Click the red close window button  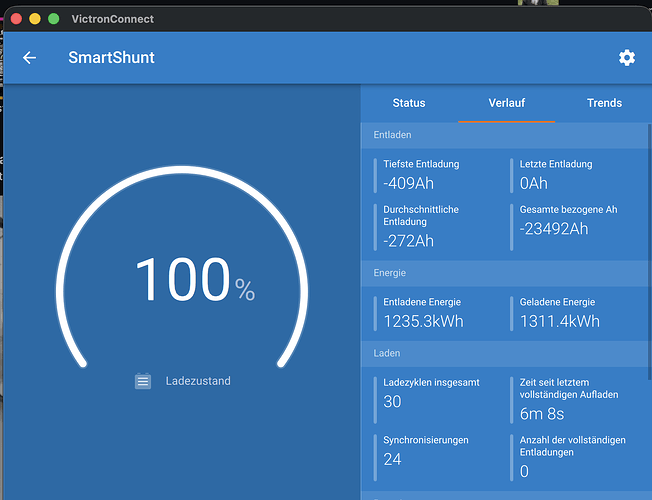[x=16, y=19]
